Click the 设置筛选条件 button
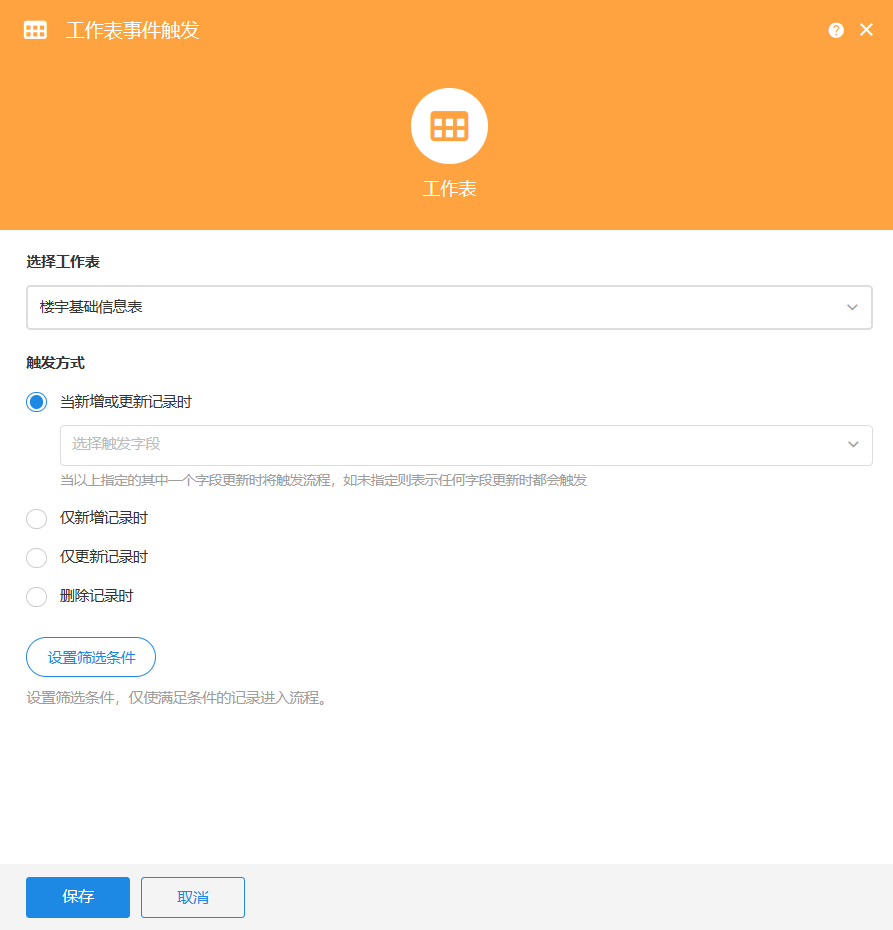Image resolution: width=893 pixels, height=930 pixels. tap(91, 657)
